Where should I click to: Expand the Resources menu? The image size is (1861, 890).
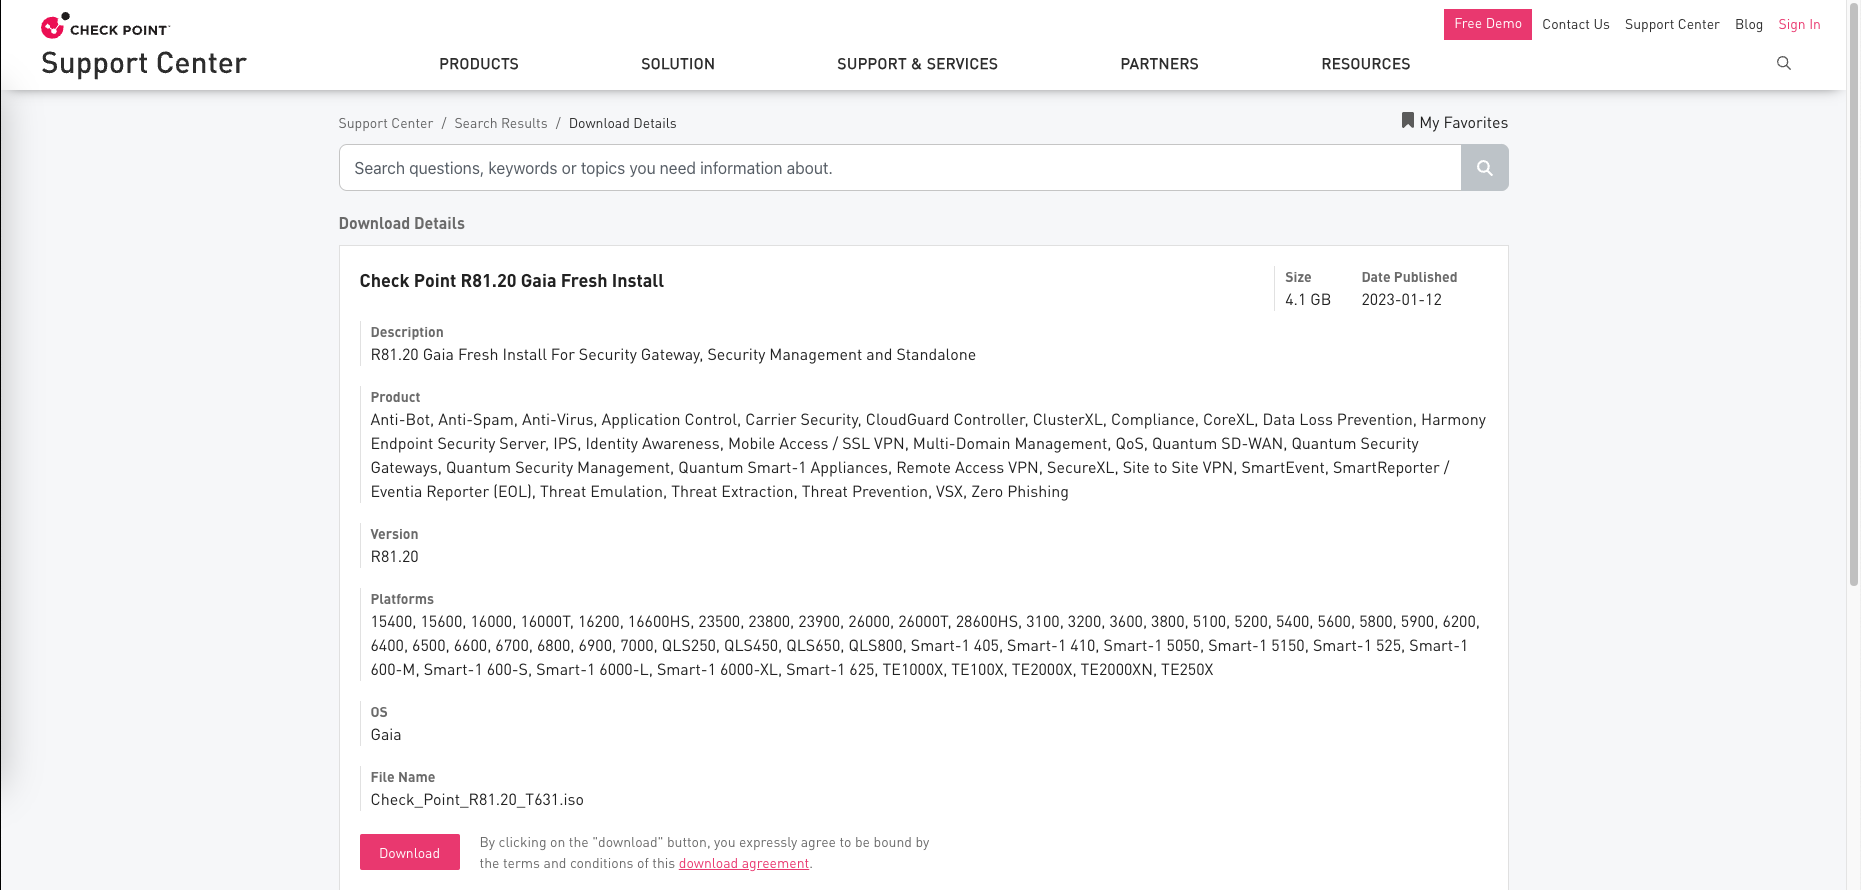1365,64
